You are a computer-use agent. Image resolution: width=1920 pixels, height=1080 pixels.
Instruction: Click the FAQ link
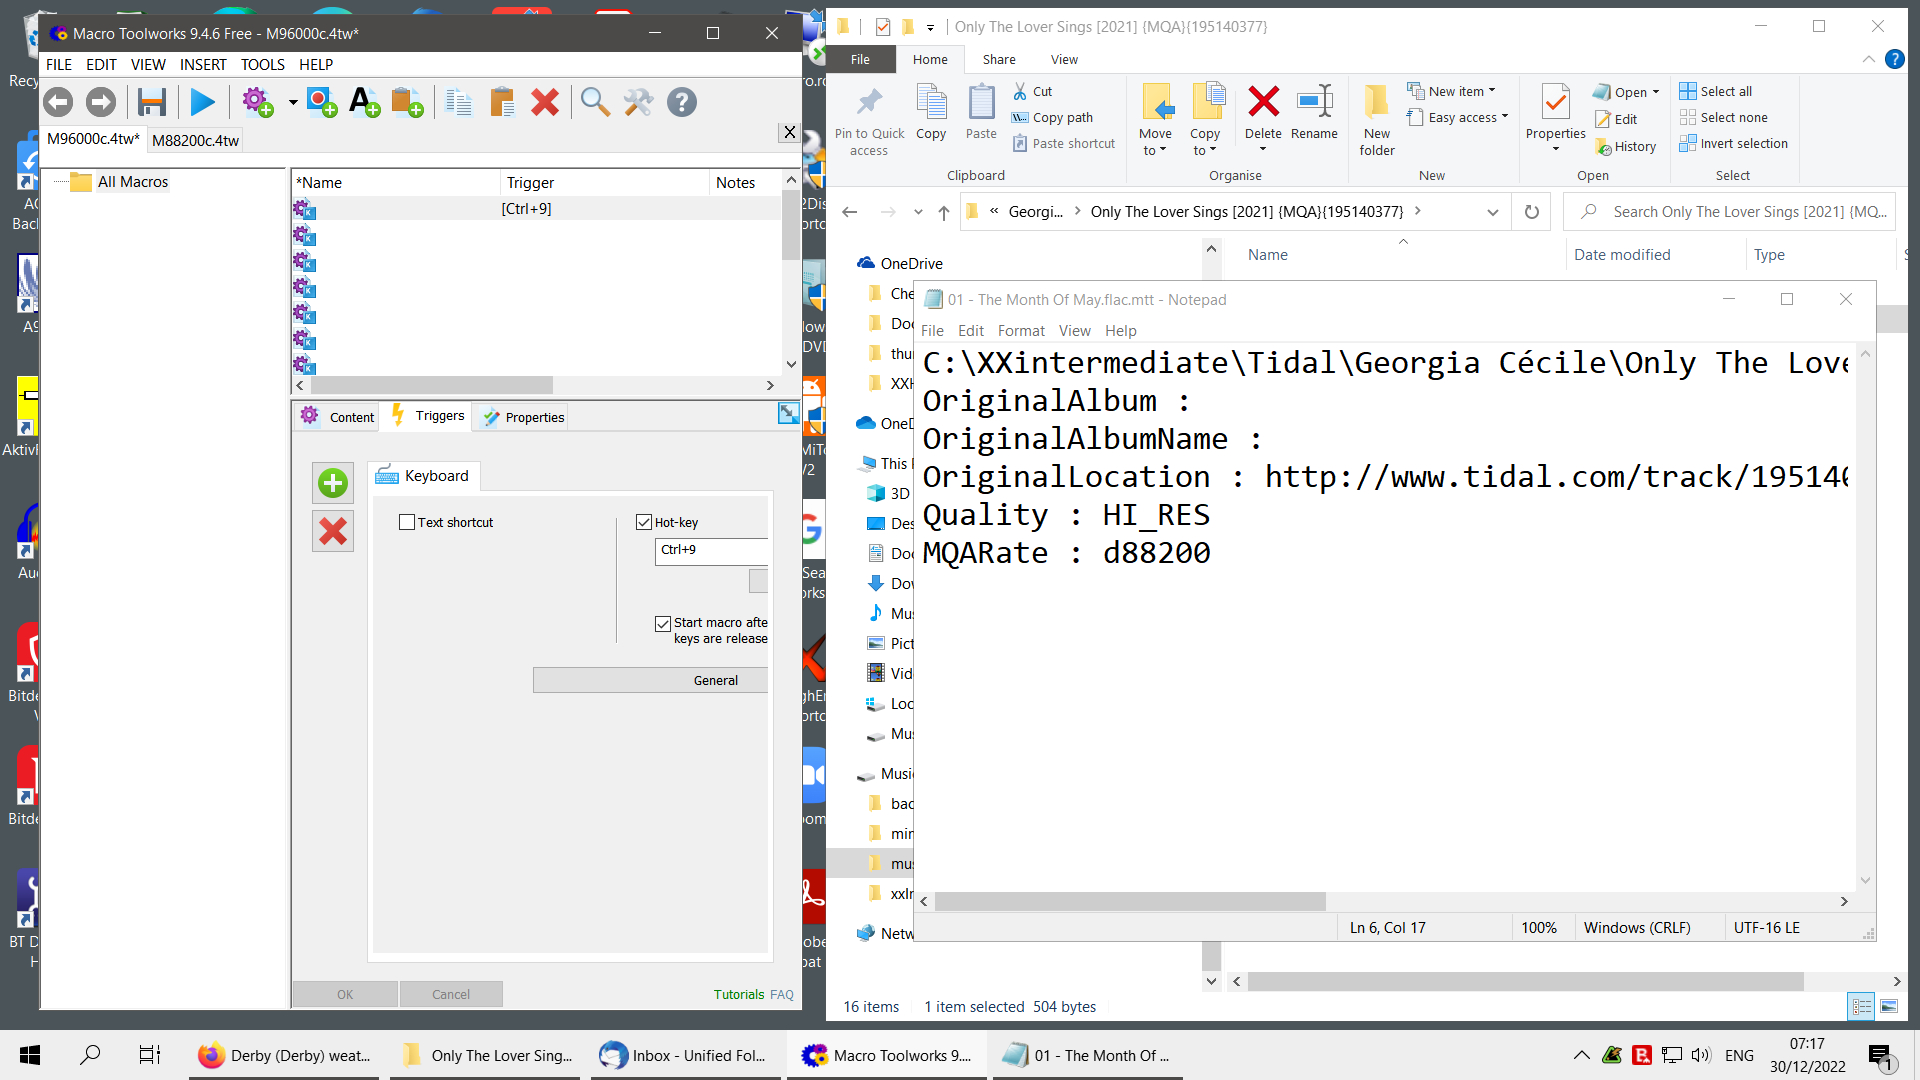pos(782,994)
